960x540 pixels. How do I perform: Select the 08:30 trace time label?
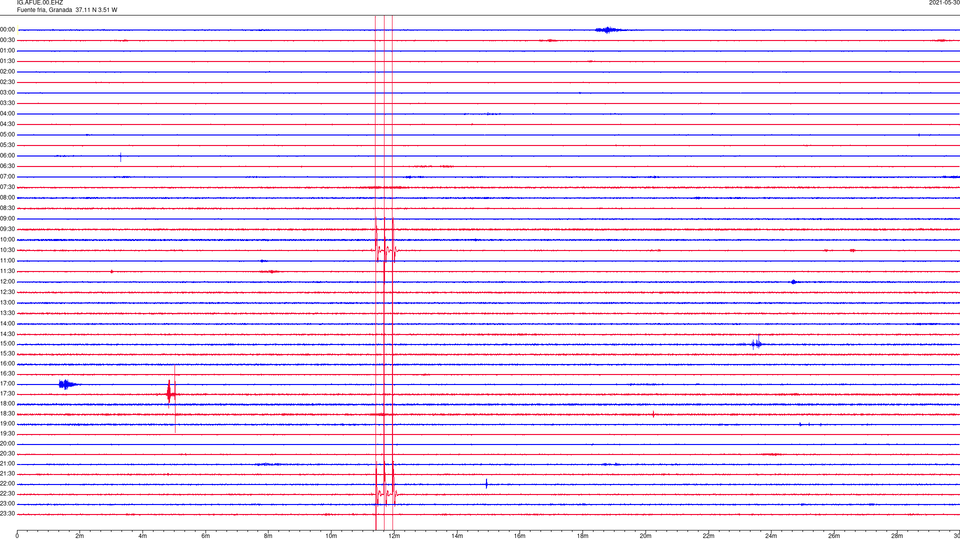point(7,208)
